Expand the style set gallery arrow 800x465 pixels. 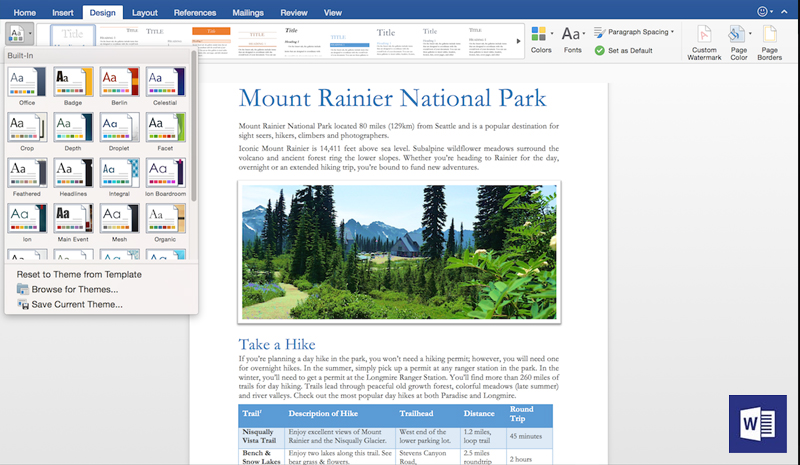518,41
